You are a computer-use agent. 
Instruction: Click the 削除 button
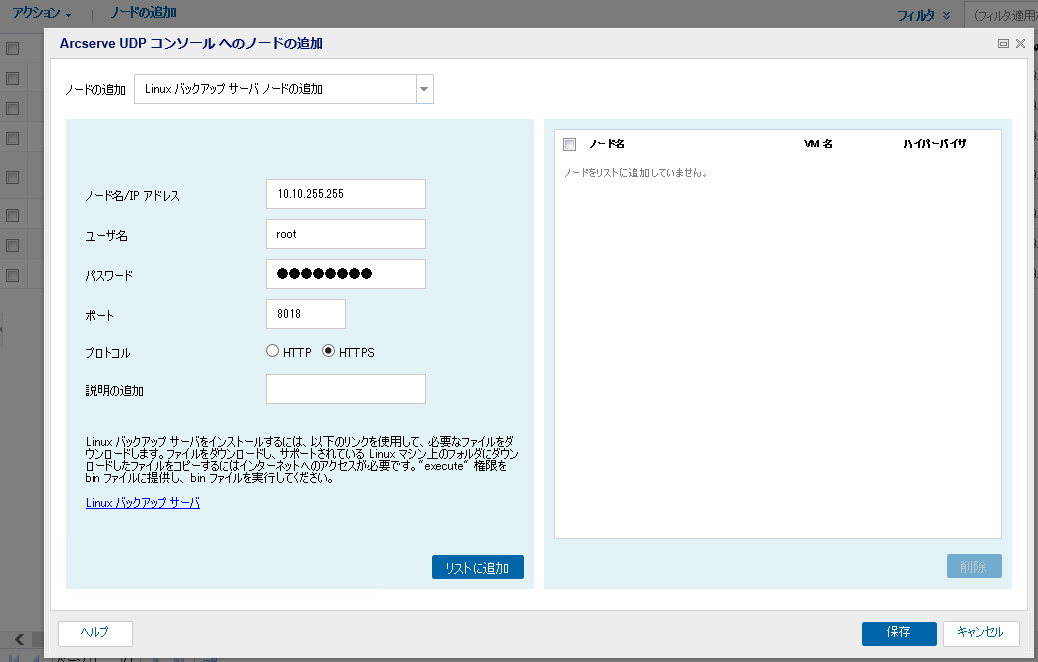974,567
